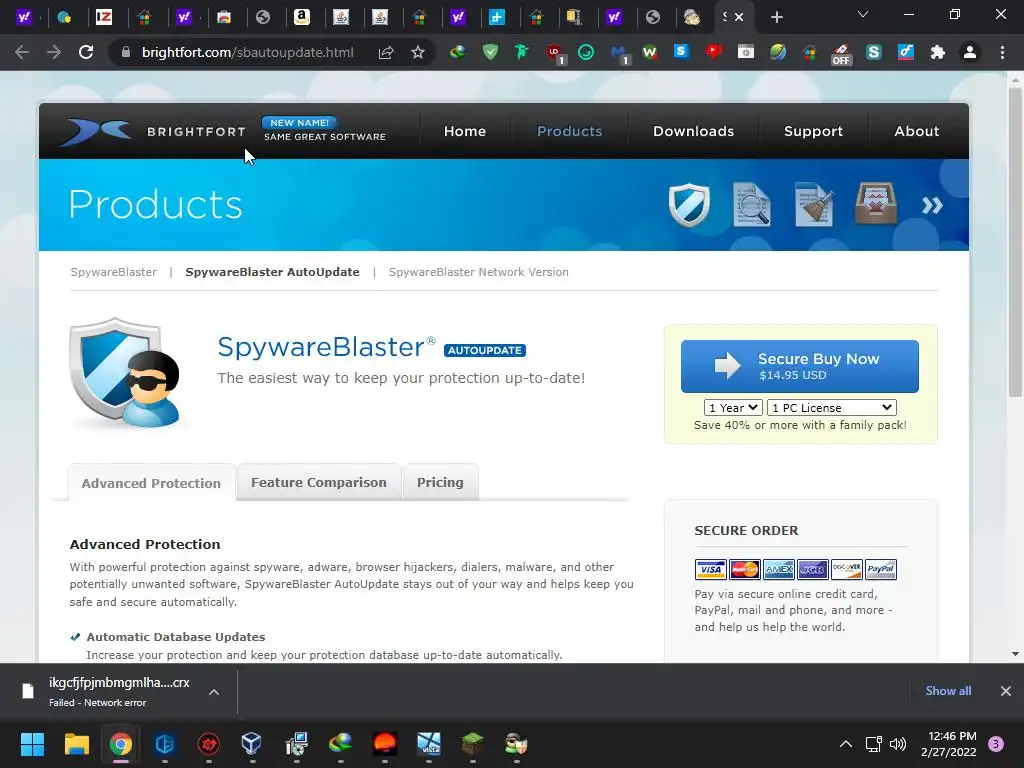Go forward with the browser arrow
The height and width of the screenshot is (768, 1024).
tap(54, 52)
